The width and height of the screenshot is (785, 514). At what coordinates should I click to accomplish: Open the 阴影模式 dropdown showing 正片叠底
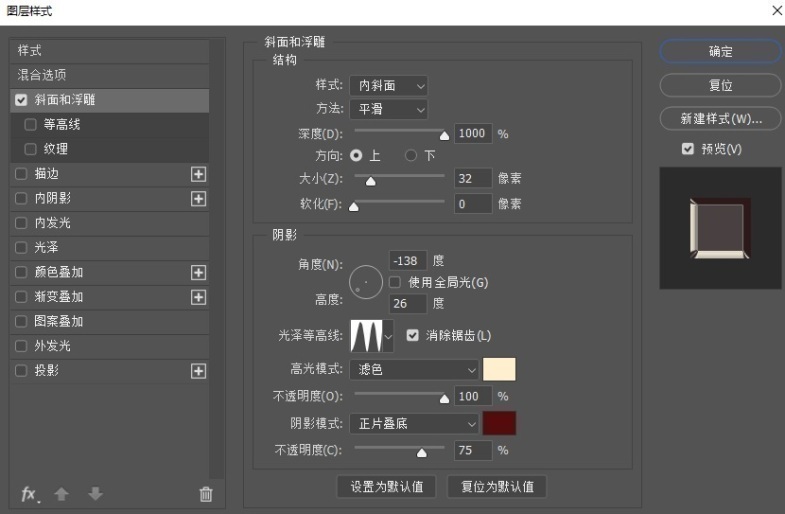pyautogui.click(x=413, y=424)
